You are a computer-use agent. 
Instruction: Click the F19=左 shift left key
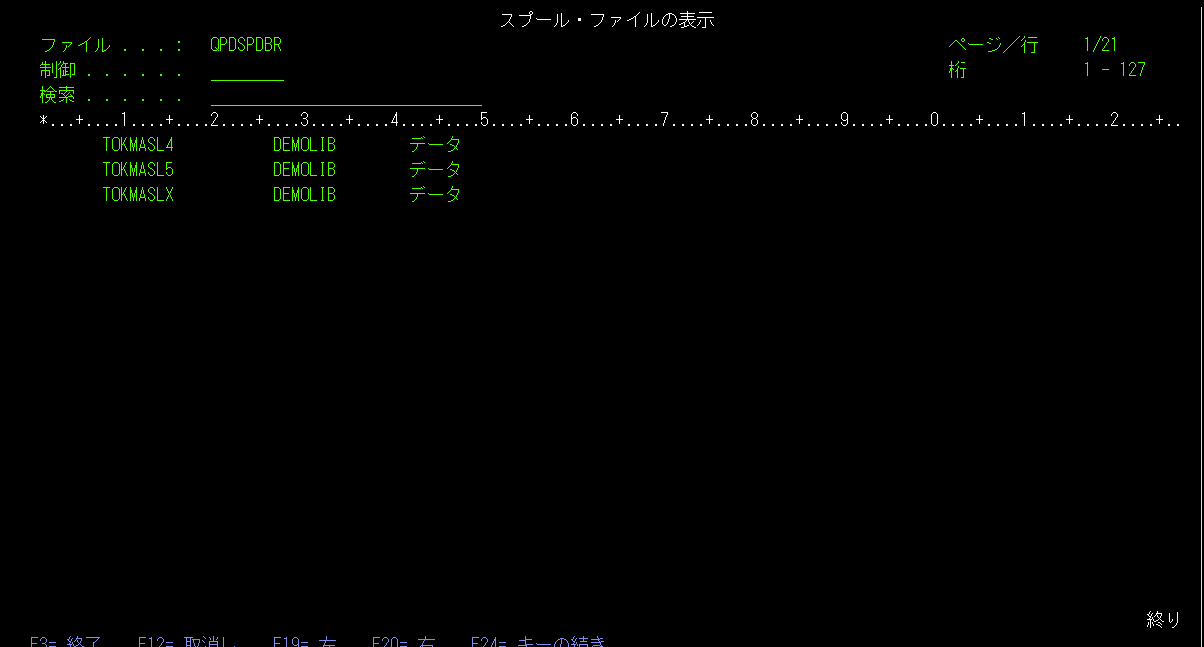pyautogui.click(x=305, y=641)
